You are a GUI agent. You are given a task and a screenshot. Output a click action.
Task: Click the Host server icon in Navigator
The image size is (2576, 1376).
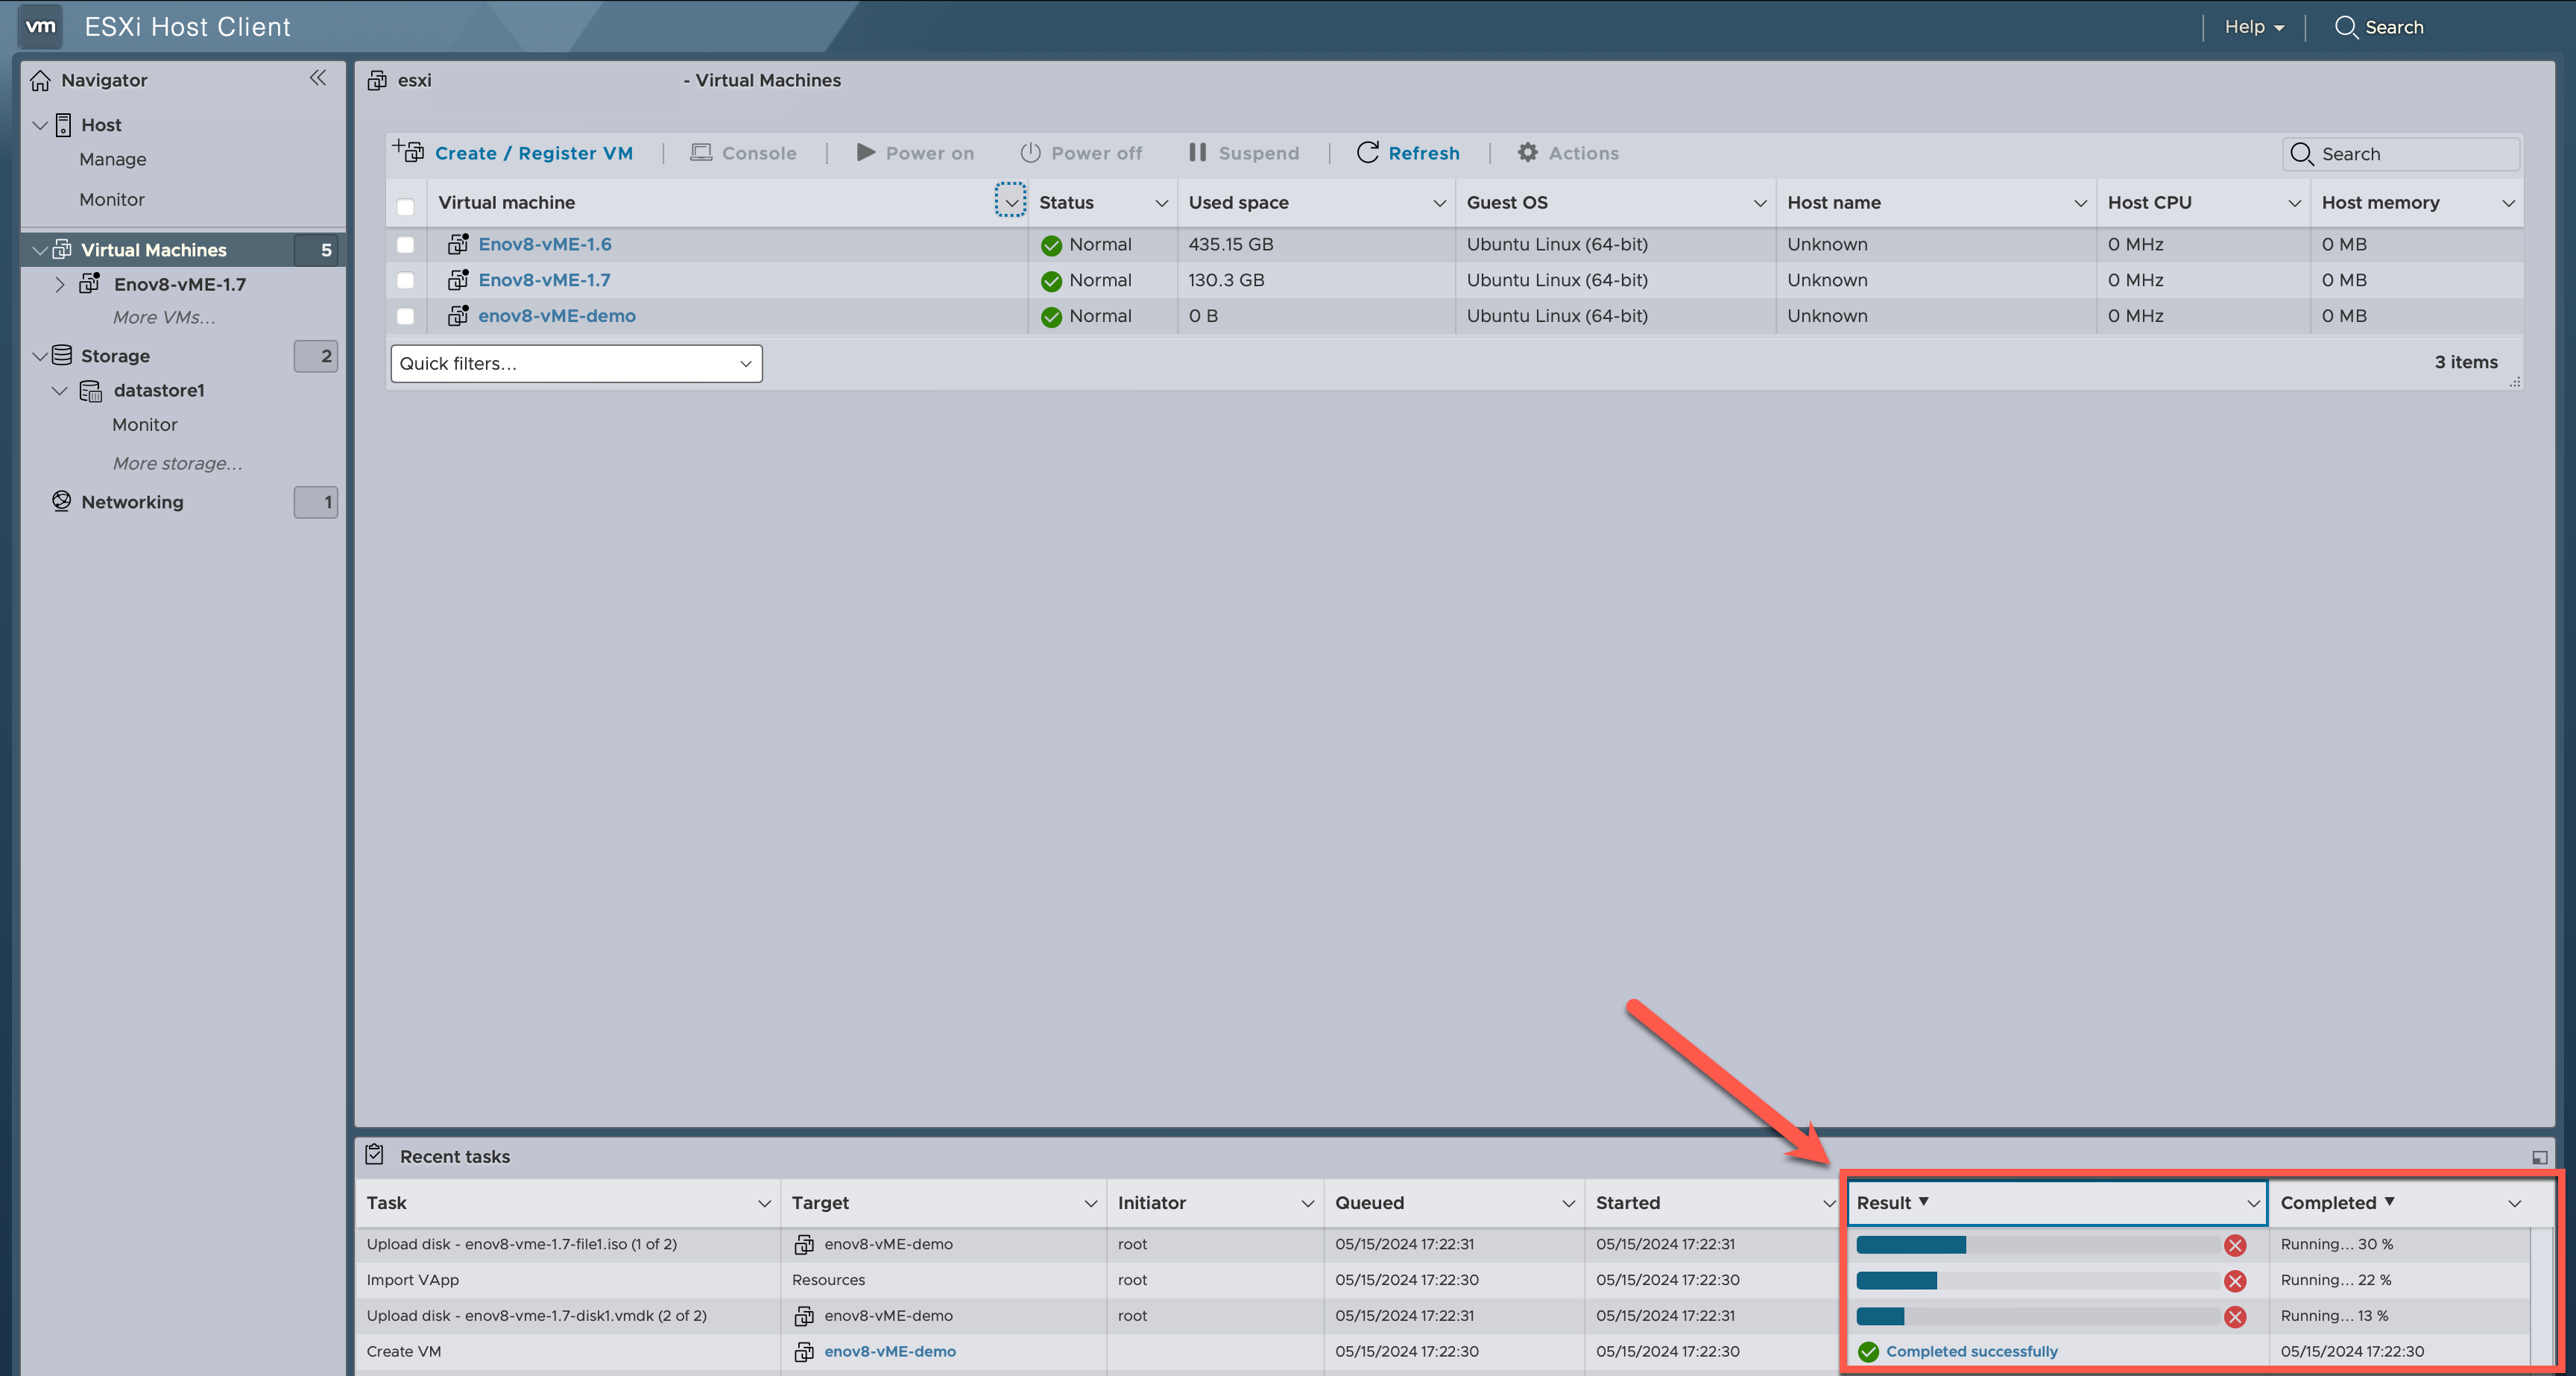click(x=63, y=125)
